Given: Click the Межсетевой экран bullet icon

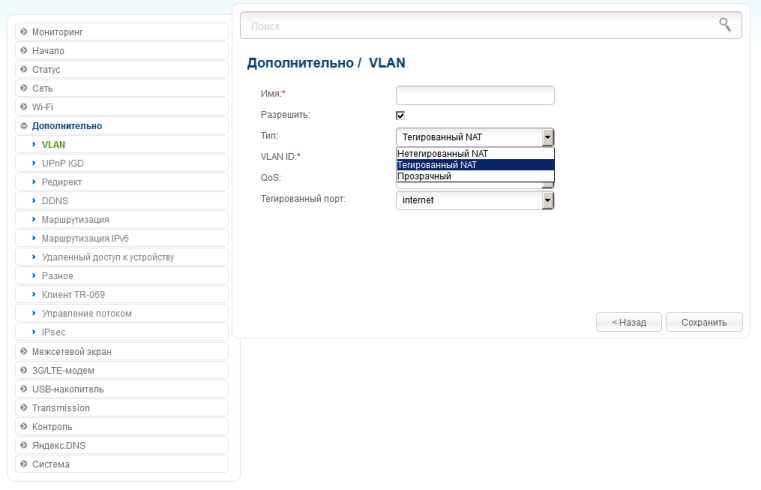Looking at the screenshot, I should [x=23, y=351].
